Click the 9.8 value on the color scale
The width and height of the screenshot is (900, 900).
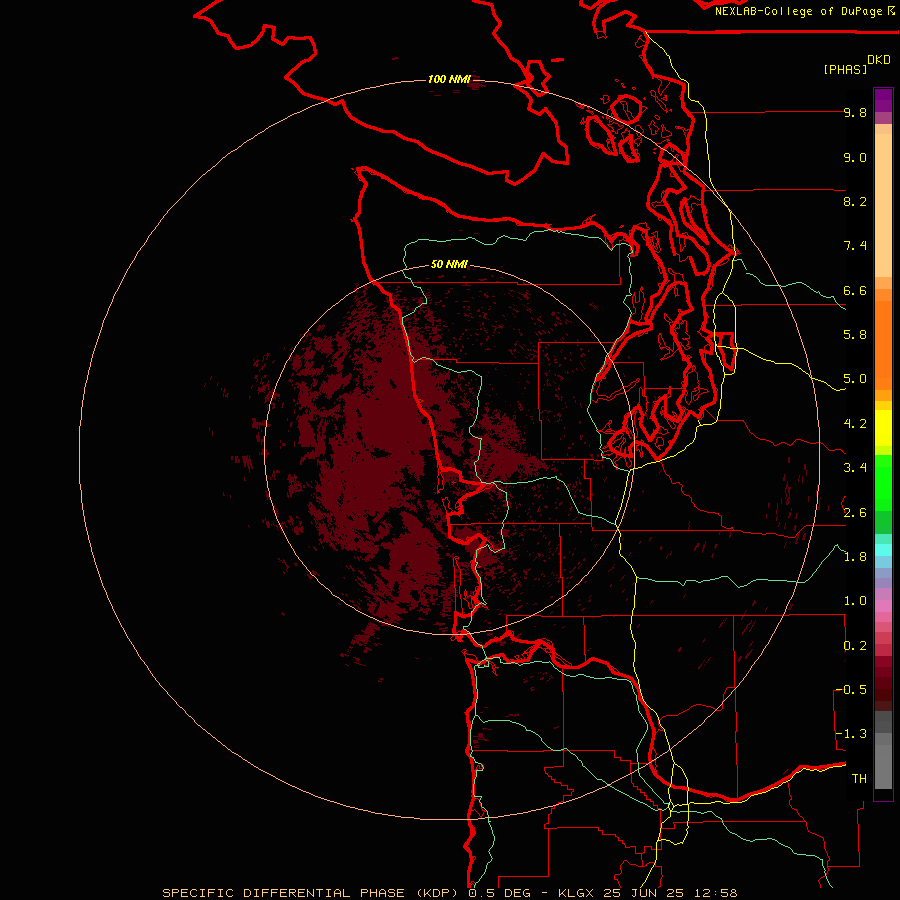[x=855, y=112]
